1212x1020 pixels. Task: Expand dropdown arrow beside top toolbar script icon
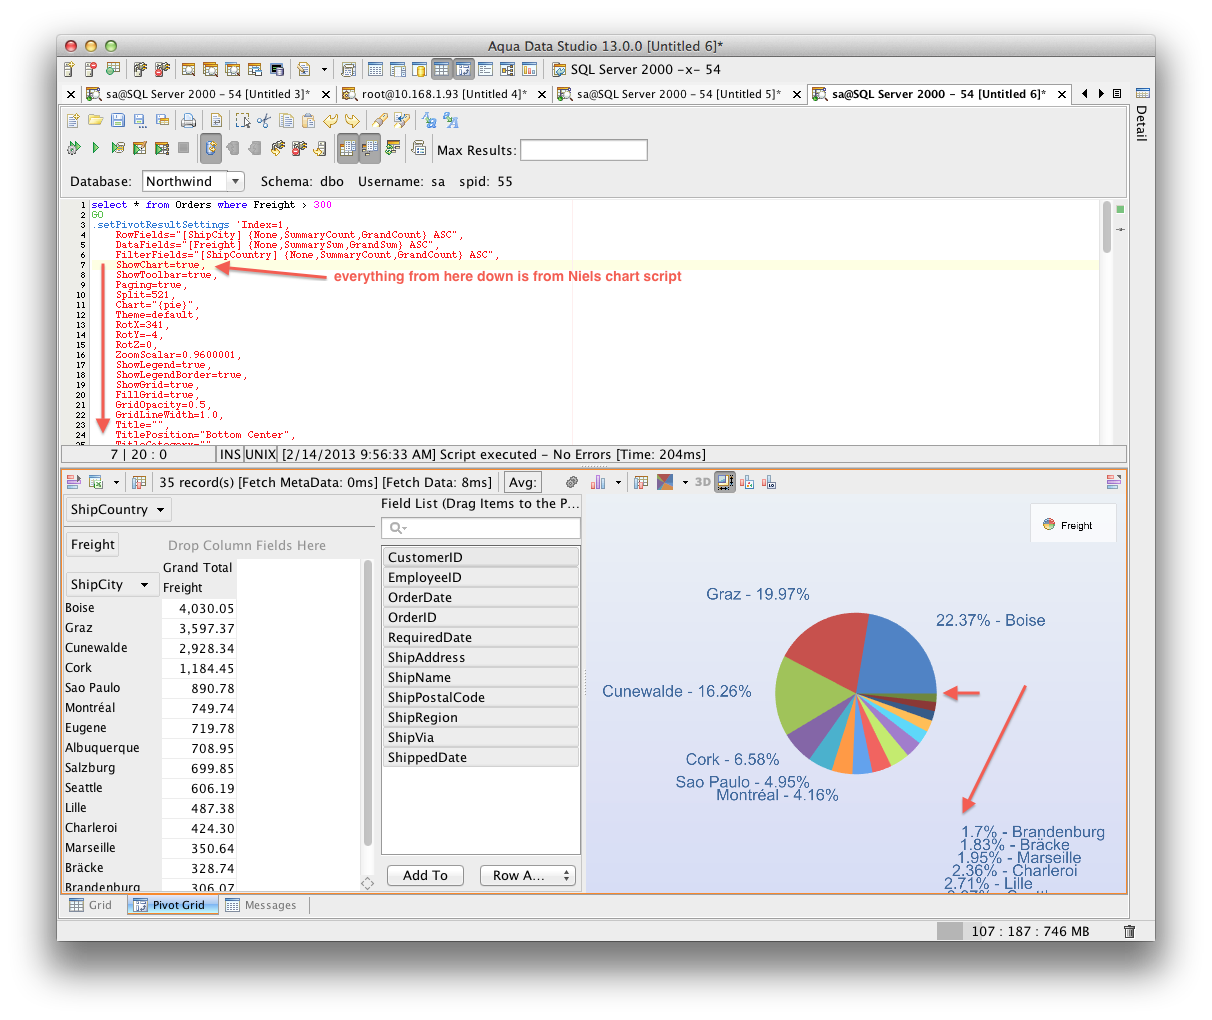(x=324, y=70)
